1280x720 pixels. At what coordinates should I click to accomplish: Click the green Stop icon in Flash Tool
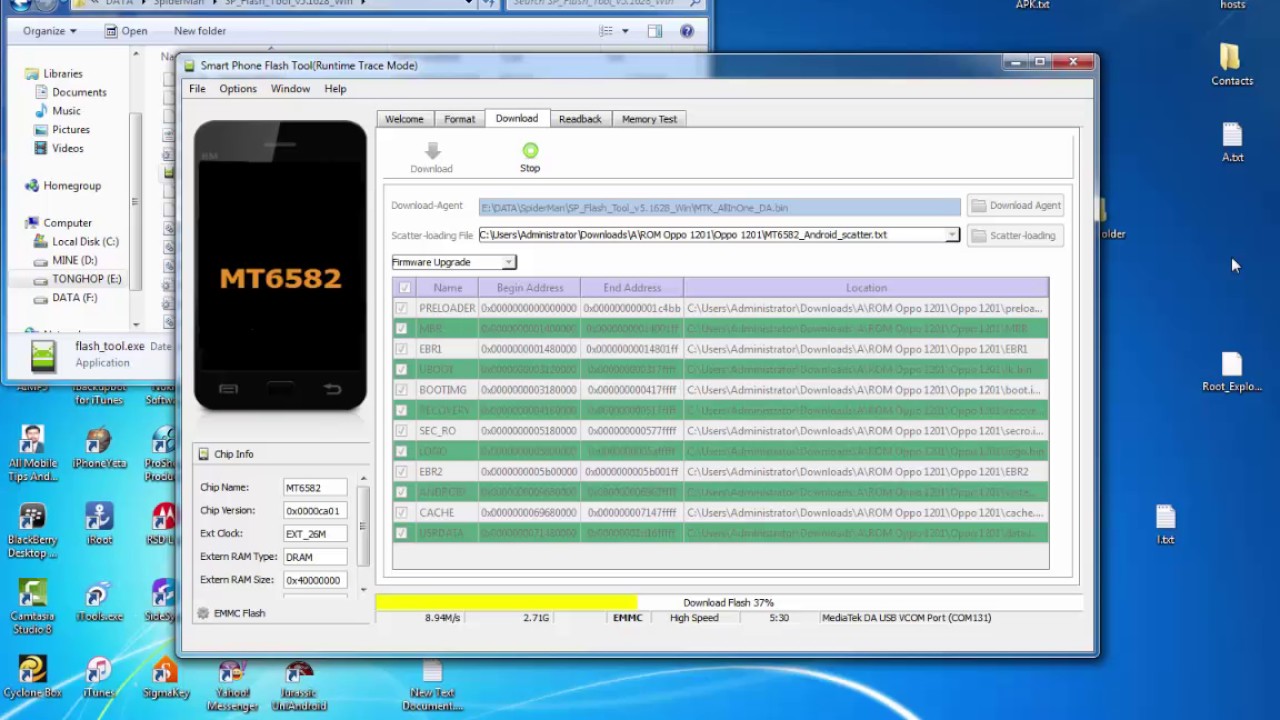tap(530, 150)
